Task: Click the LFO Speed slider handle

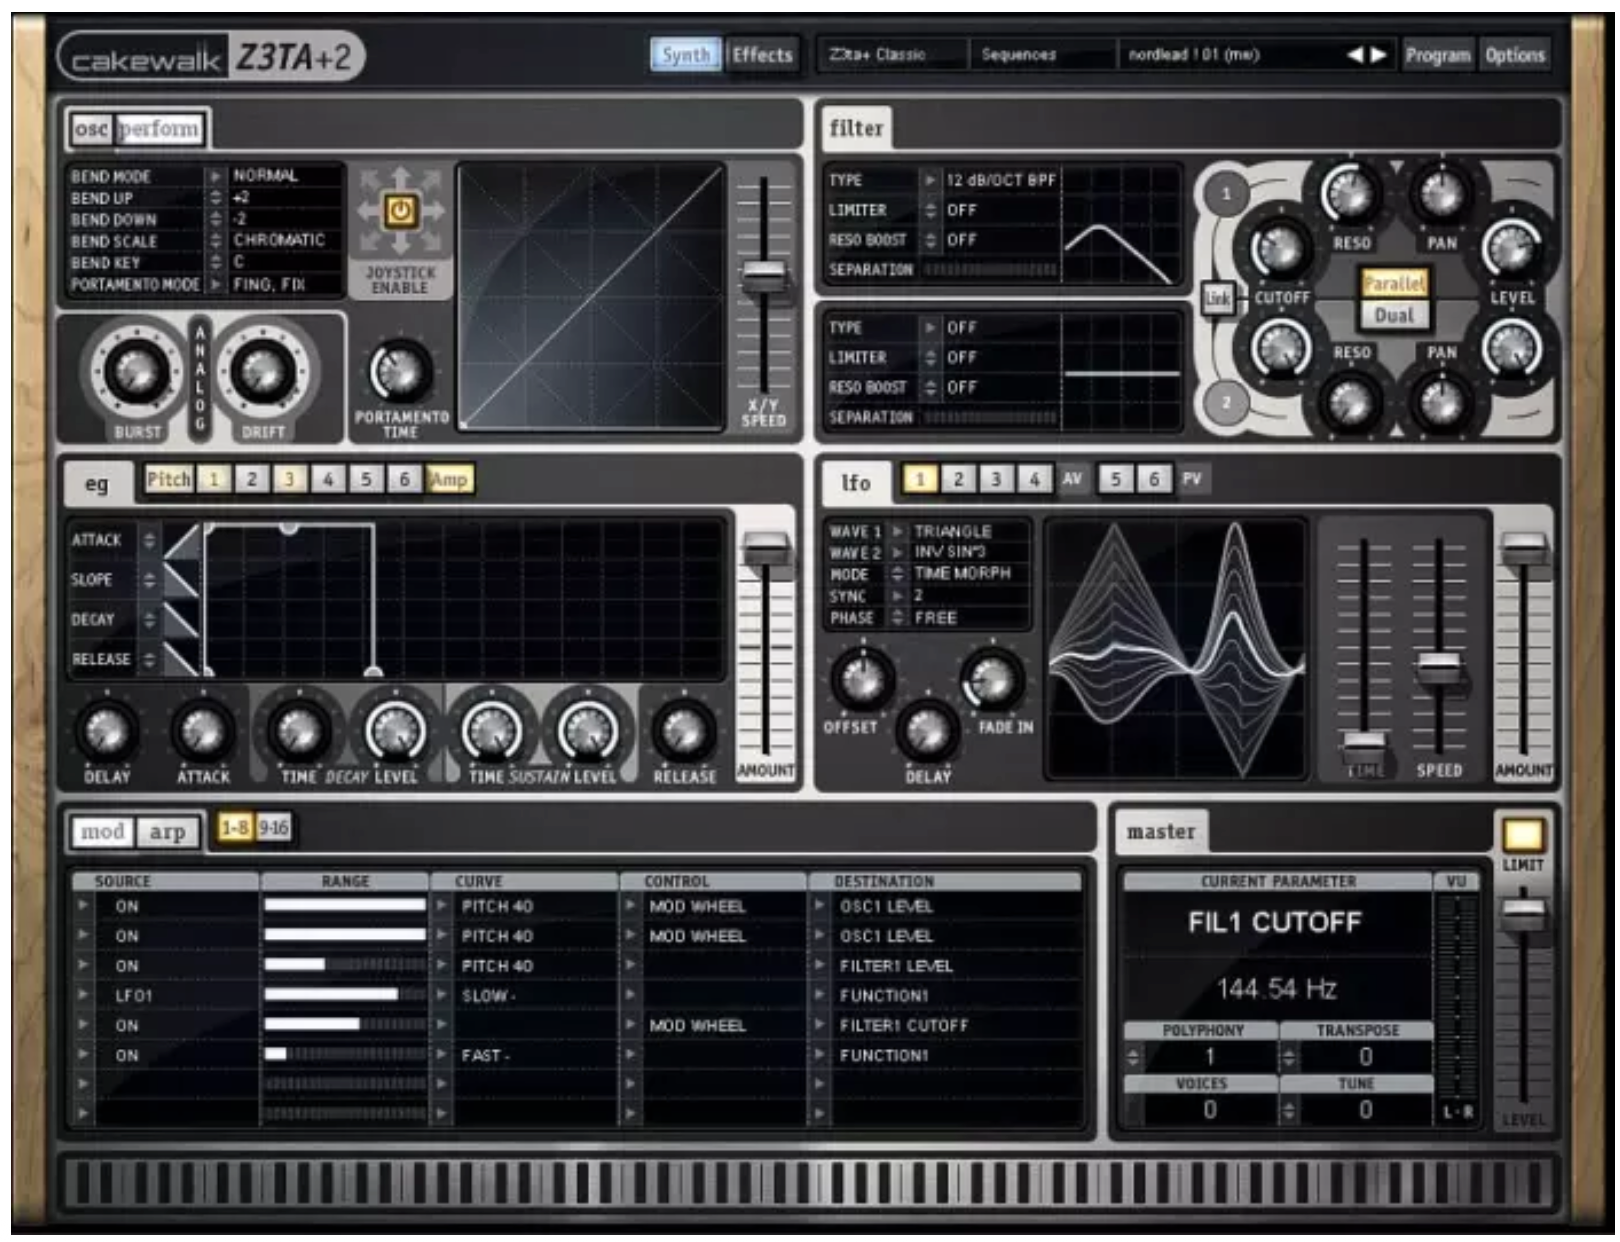Action: [x=1439, y=667]
